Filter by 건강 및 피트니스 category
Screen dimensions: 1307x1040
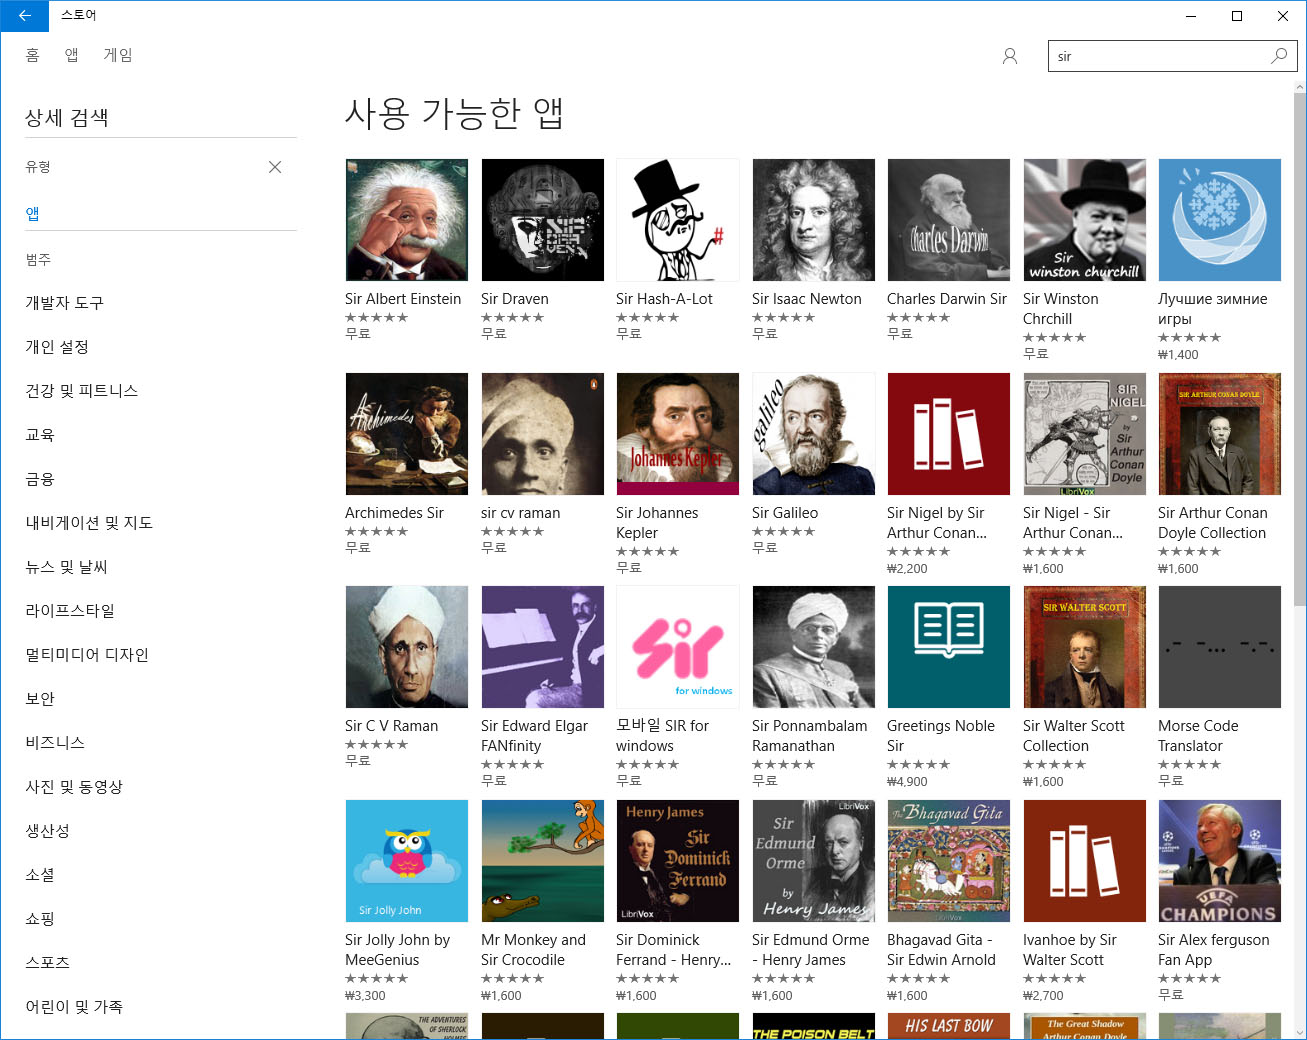tap(81, 391)
